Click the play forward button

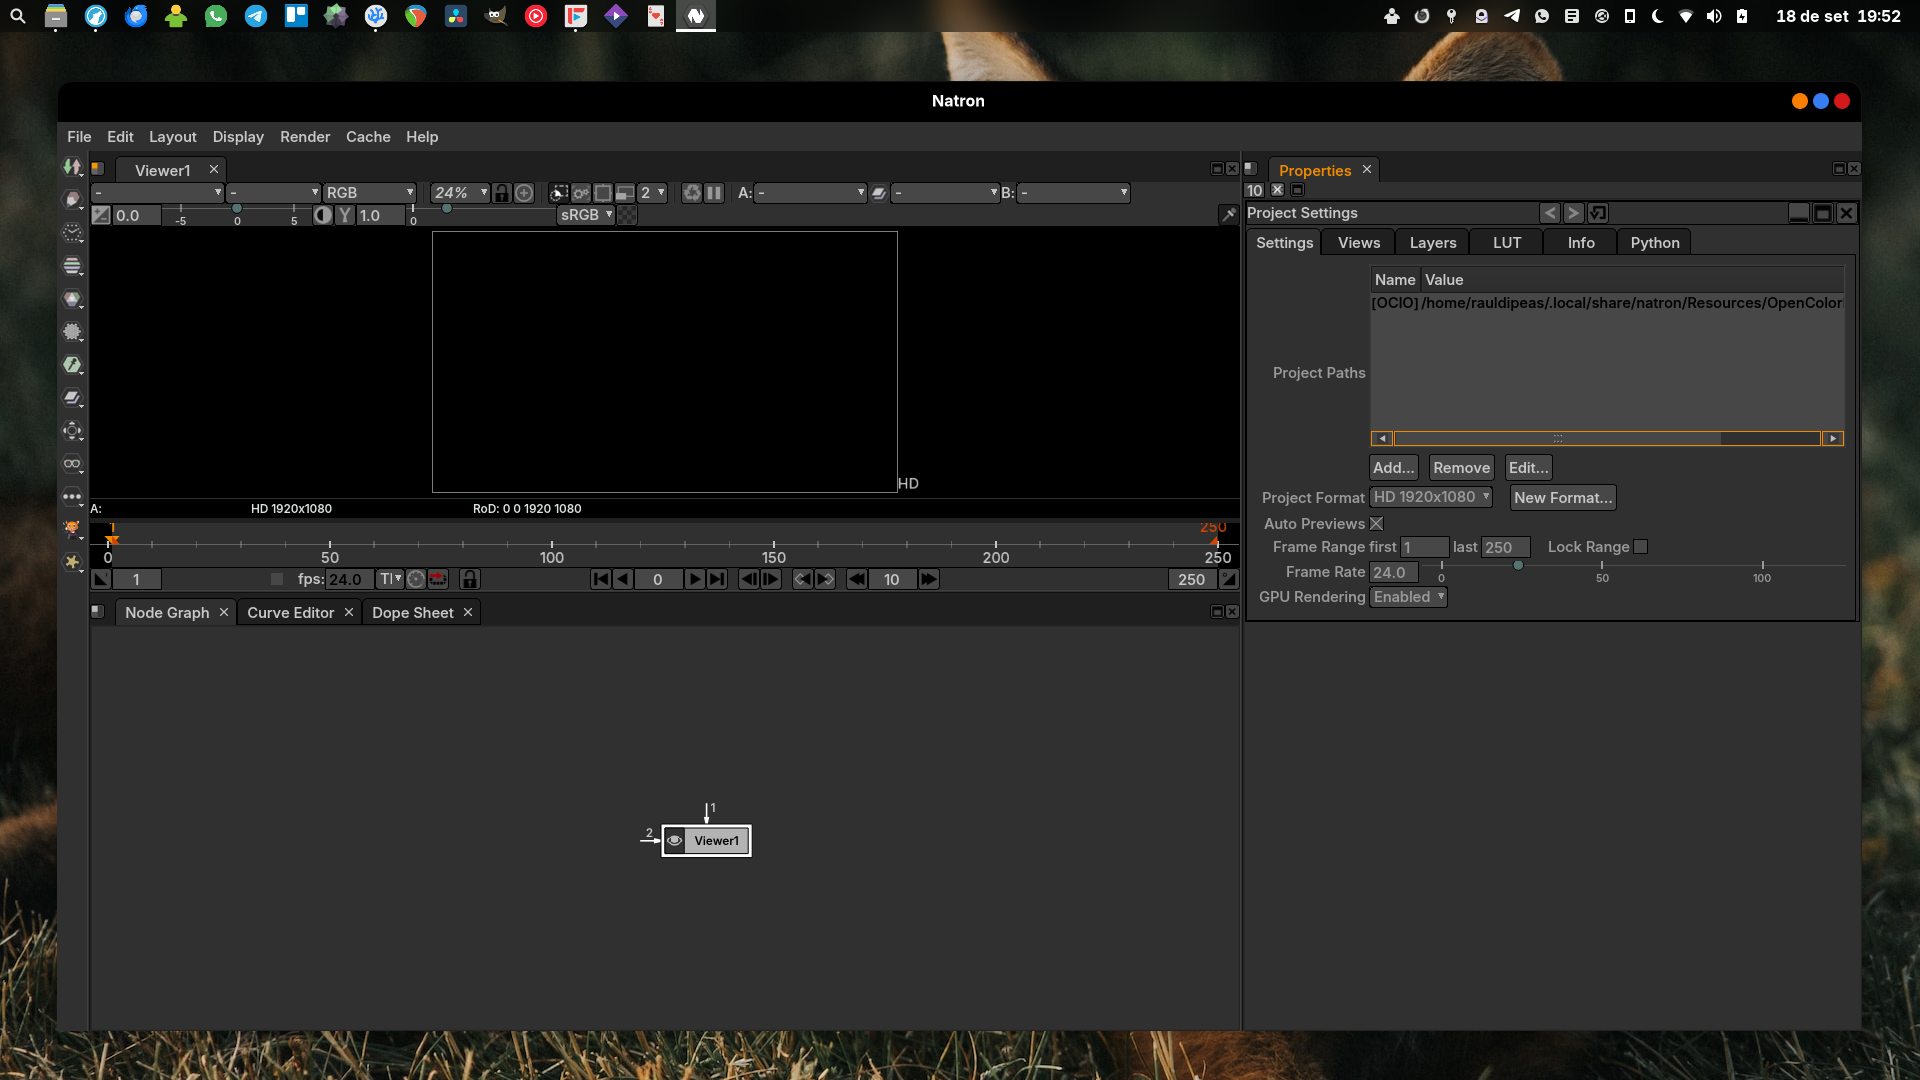695,579
